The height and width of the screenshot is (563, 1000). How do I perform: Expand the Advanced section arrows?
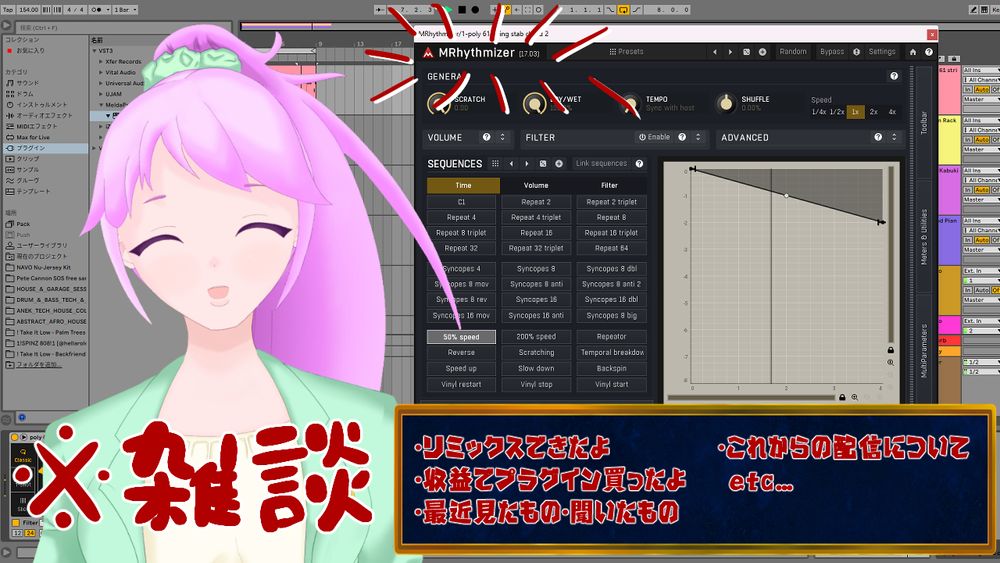click(x=894, y=137)
